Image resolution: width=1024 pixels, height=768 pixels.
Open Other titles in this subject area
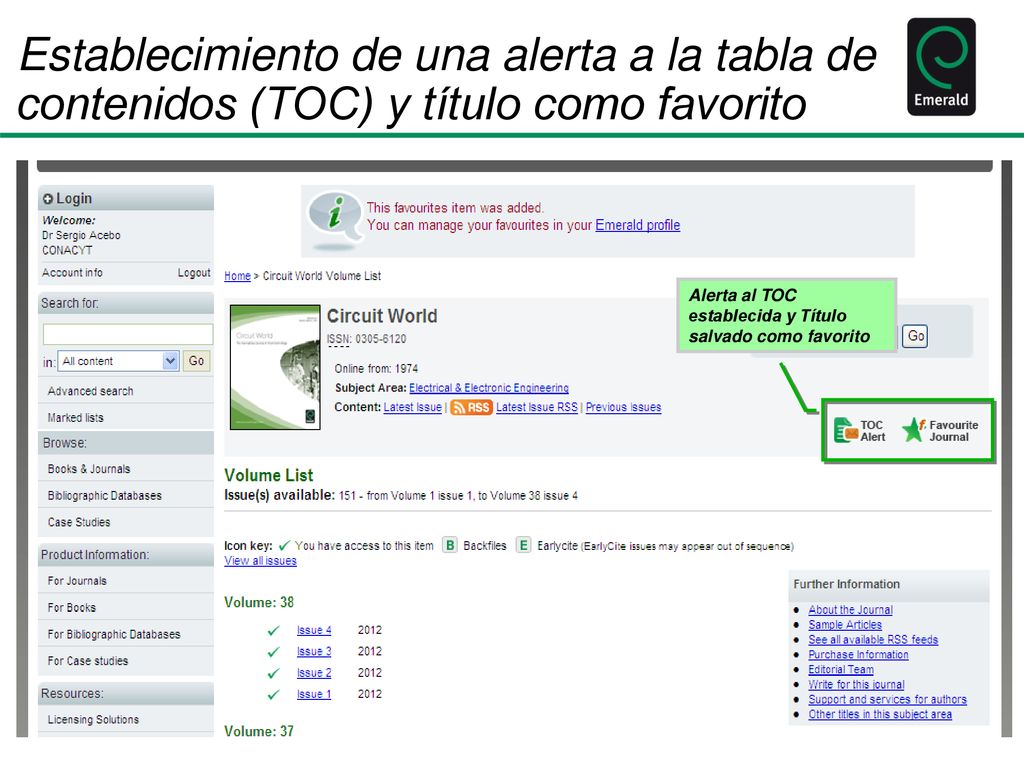click(880, 715)
